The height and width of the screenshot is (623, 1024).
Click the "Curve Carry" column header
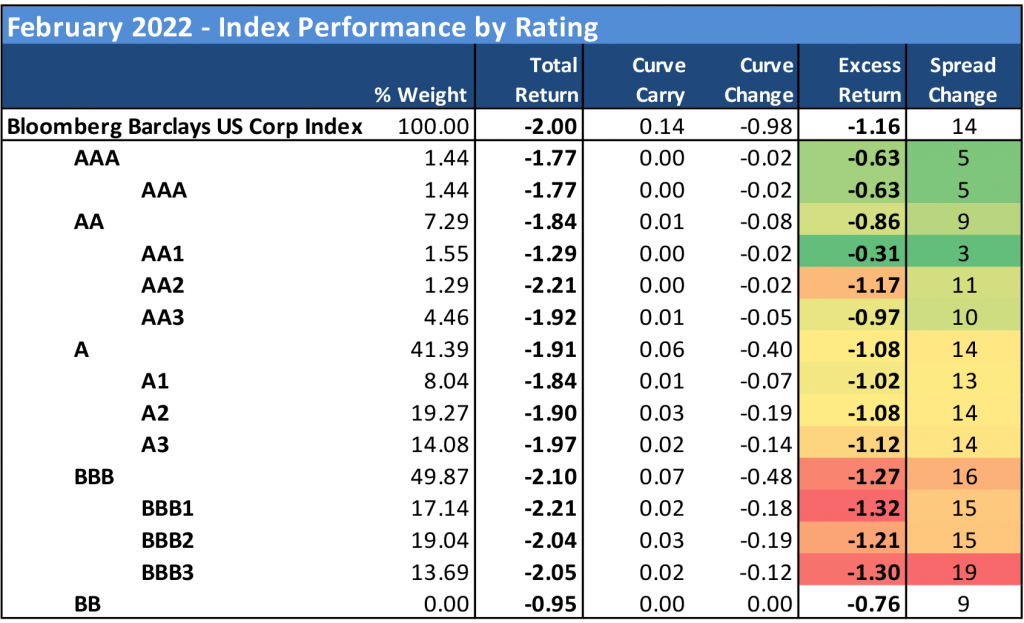[x=658, y=80]
